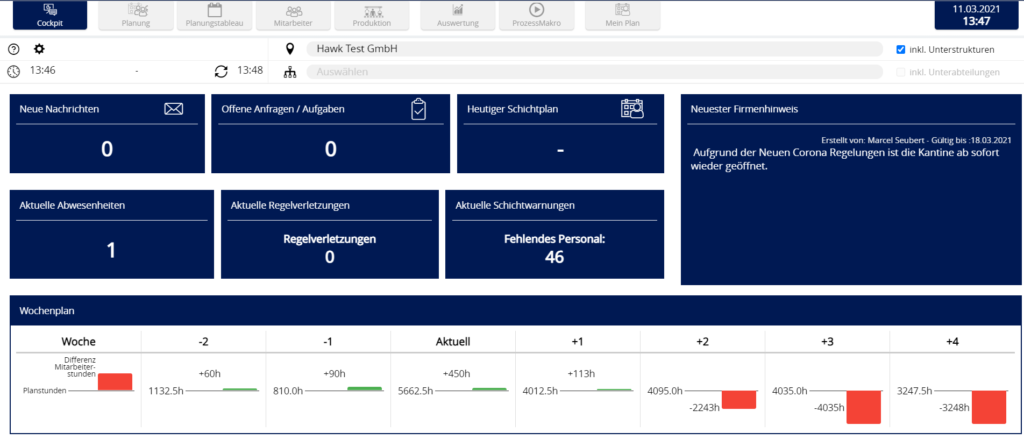This screenshot has height=439, width=1024.
Task: Click the envelope icon in Neue Nachrichten
Action: pos(174,109)
